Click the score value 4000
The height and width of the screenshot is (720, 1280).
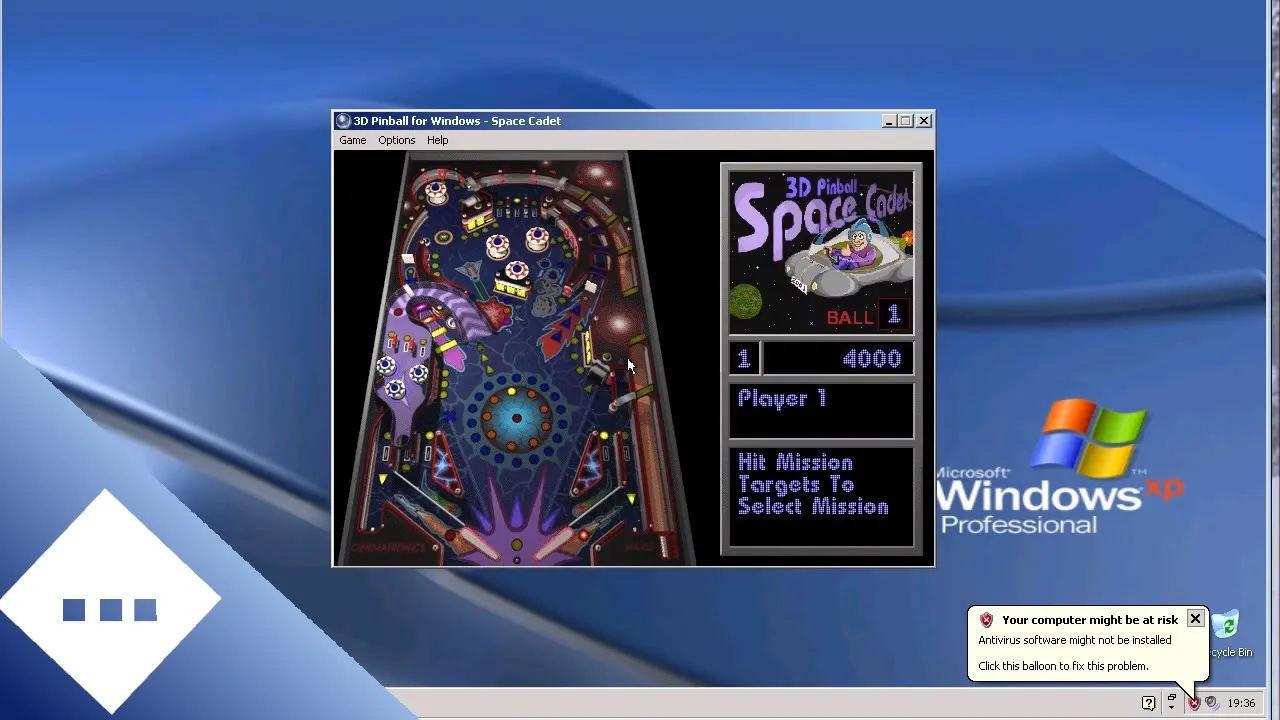click(871, 359)
